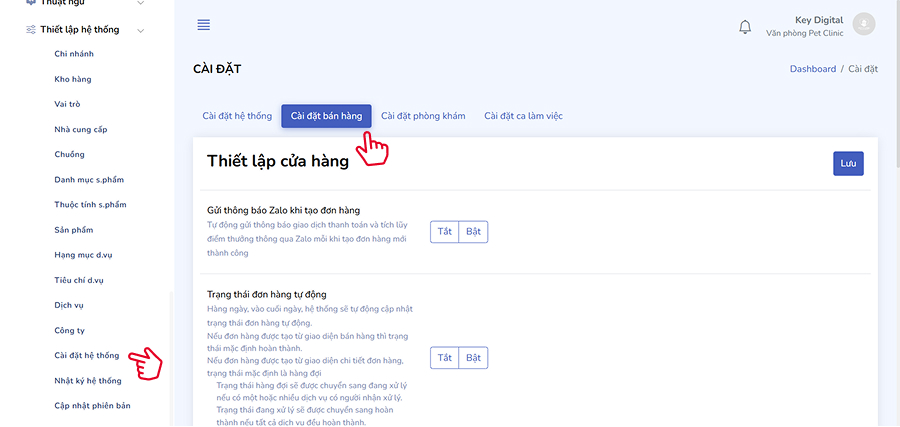Click Key Digital account name
Screen dimensions: 900x427
pos(818,20)
